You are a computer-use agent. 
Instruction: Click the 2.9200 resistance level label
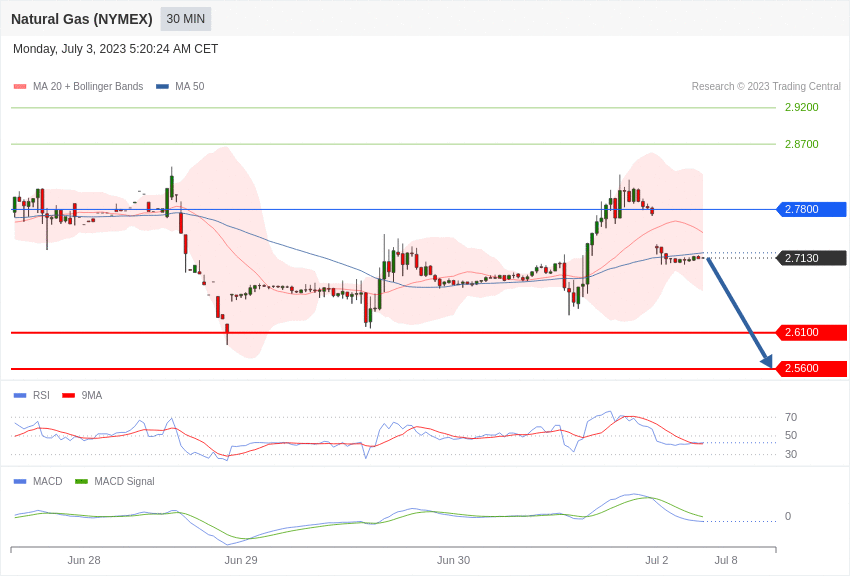[x=801, y=107]
